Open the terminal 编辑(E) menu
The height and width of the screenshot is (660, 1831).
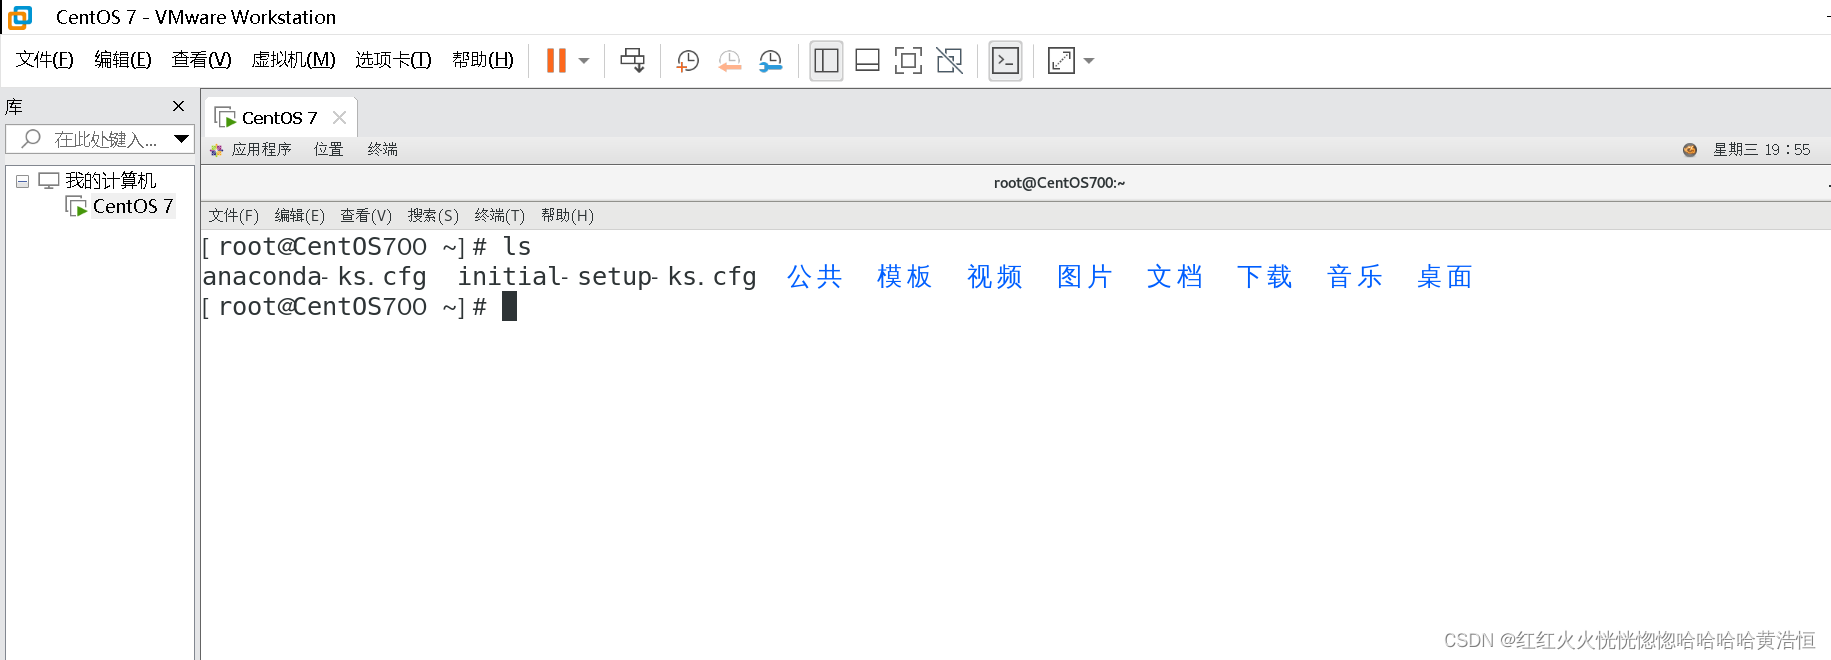click(x=299, y=215)
